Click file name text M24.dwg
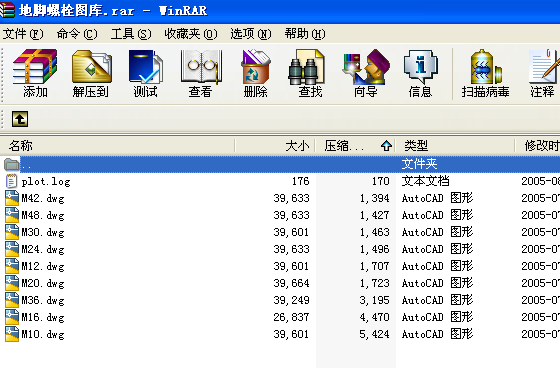 (x=43, y=249)
